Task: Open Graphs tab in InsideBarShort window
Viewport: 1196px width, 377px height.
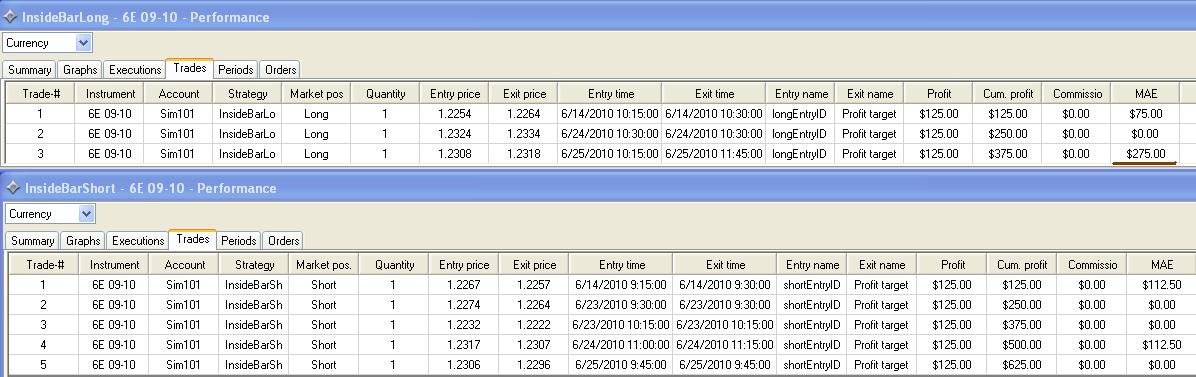Action: click(83, 240)
